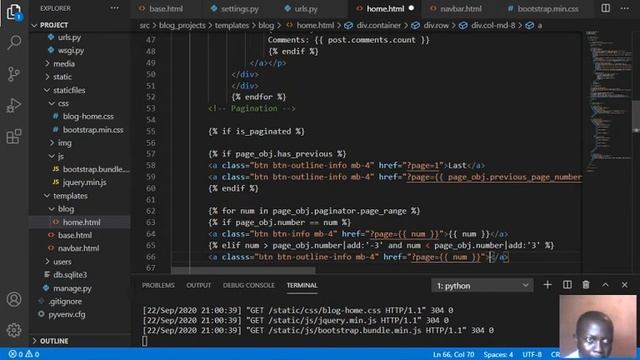This screenshot has width=640, height=360.
Task: Close the terminal panel
Action: pos(624,285)
